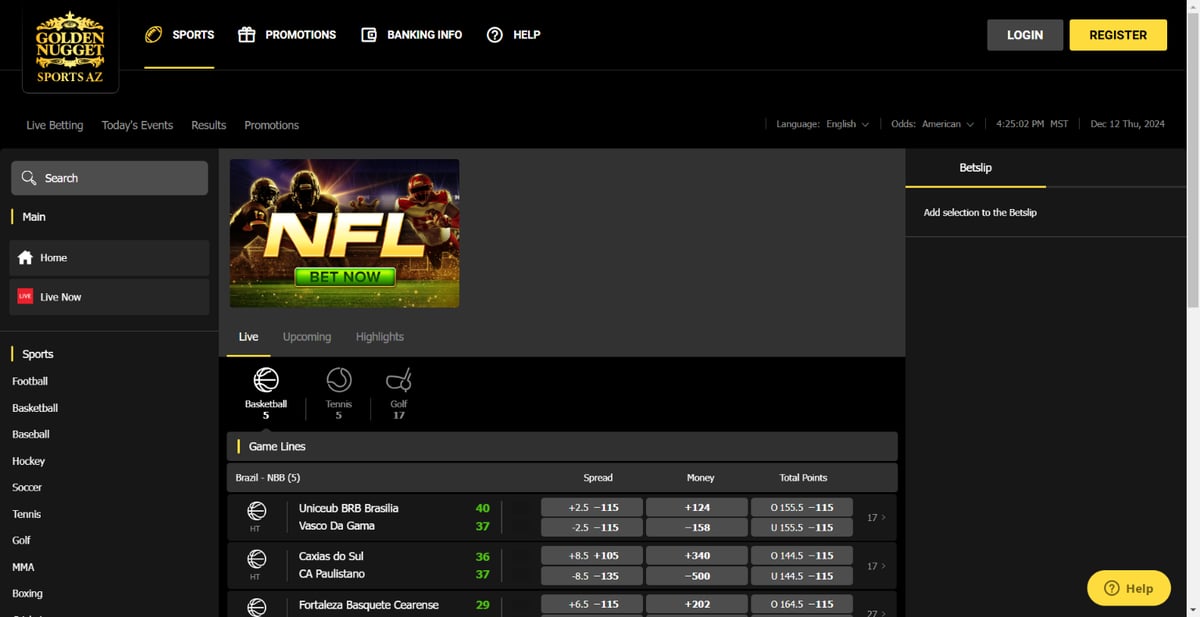
Task: Bet Vasco Da Gama spread -2.5 -115
Action: tap(592, 527)
